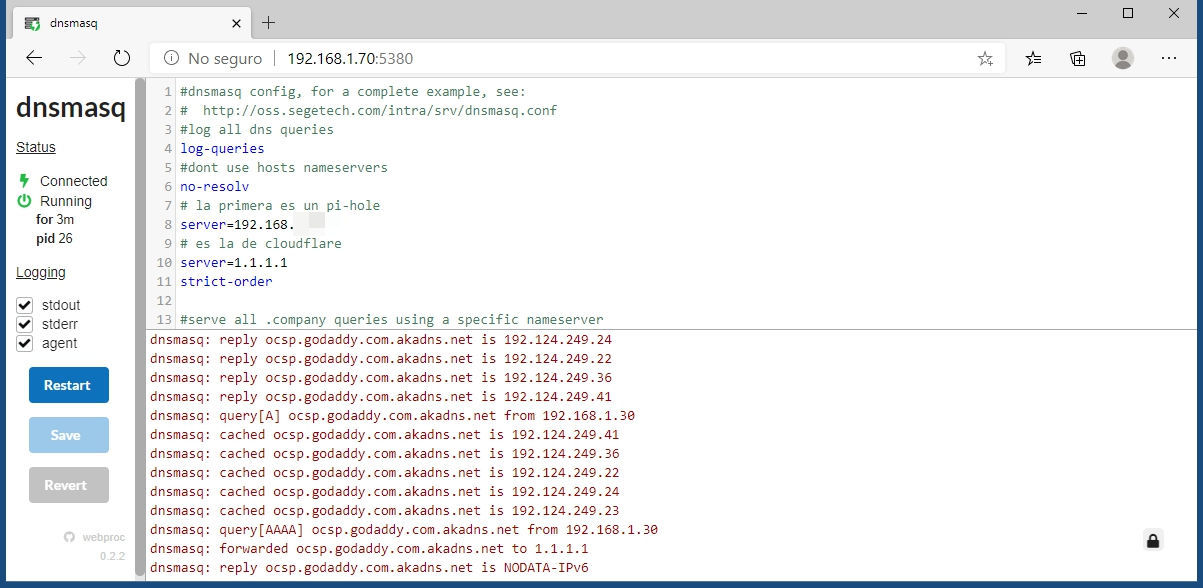Bookmark page with star icon
The width and height of the screenshot is (1203, 588).
click(x=985, y=58)
